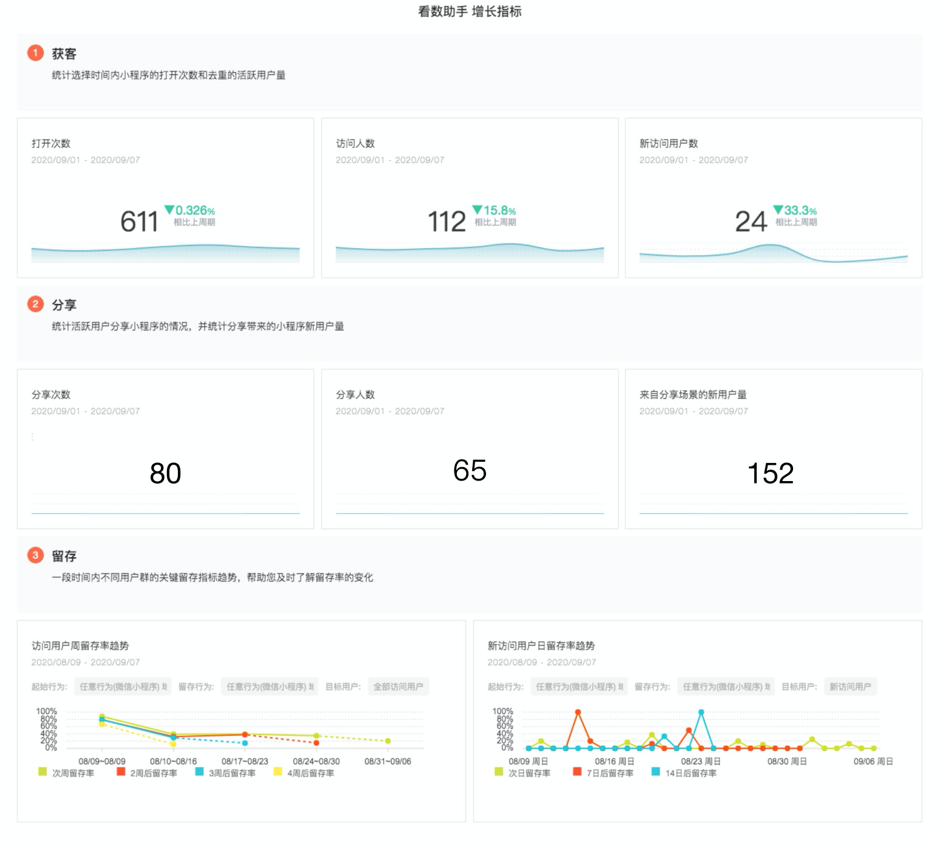Screen dimensions: 939x841
Task: Open the 新访问用户数 metric card
Action: tap(773, 197)
